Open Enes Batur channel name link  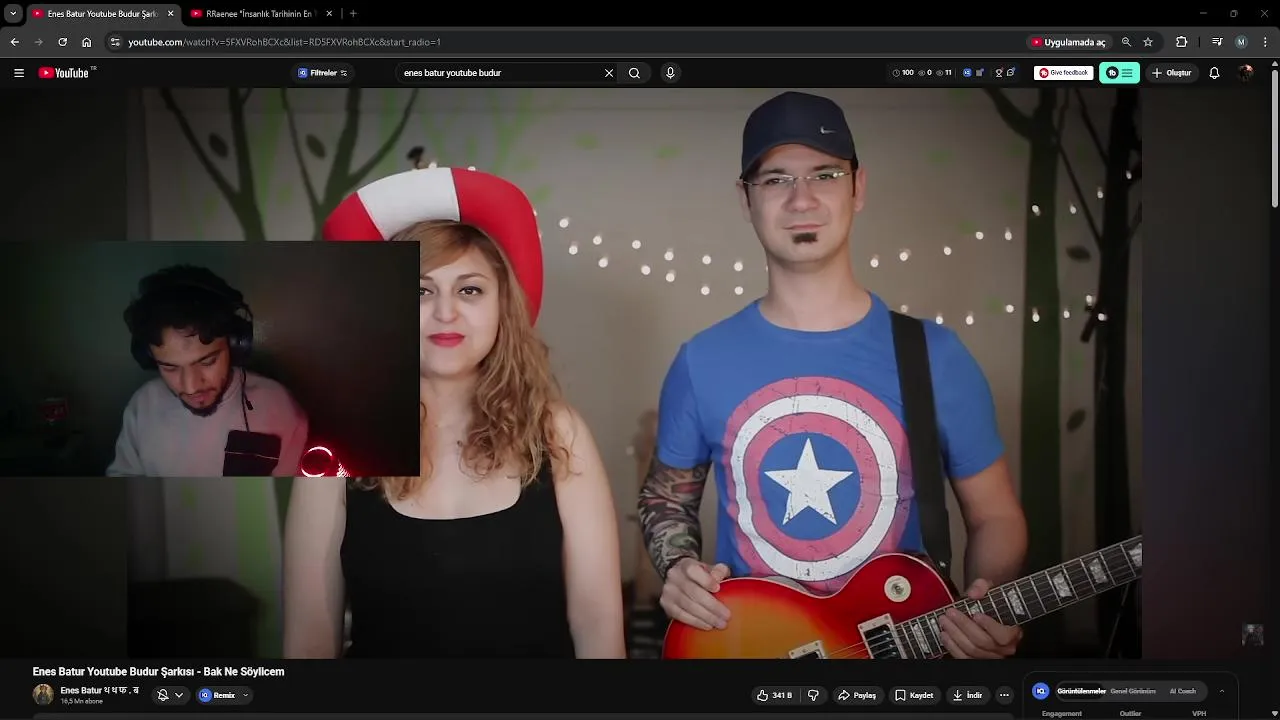99,690
